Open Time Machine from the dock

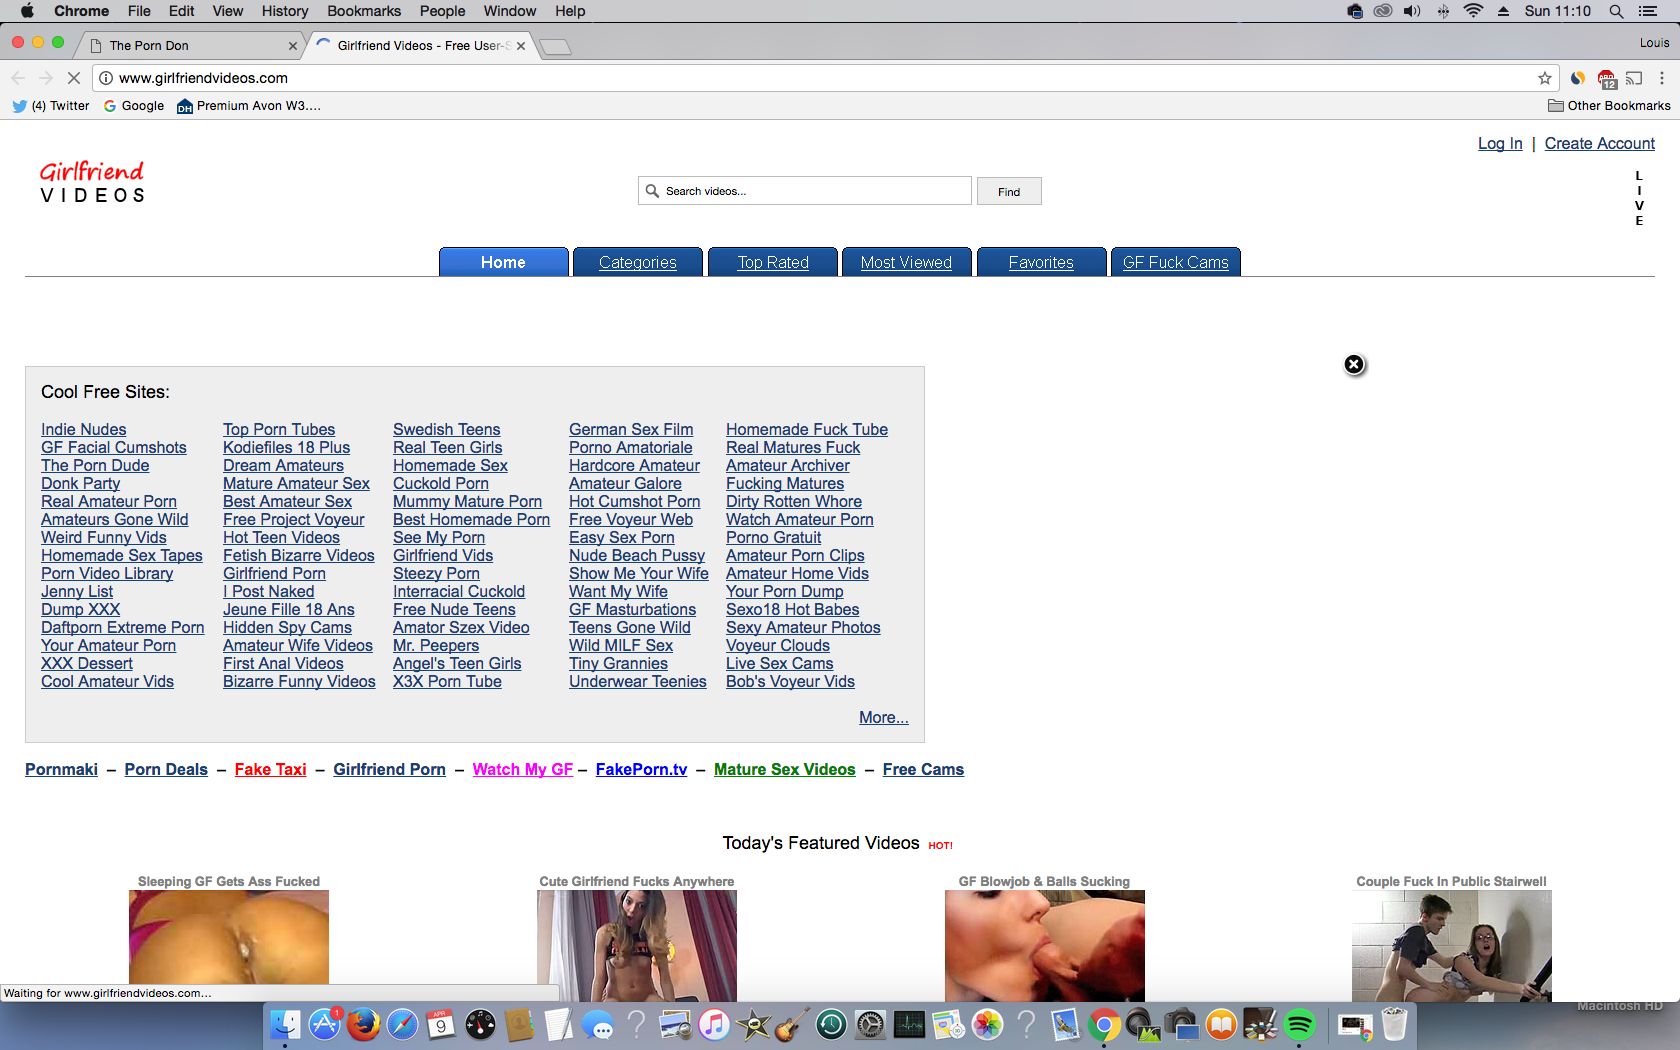point(831,1025)
